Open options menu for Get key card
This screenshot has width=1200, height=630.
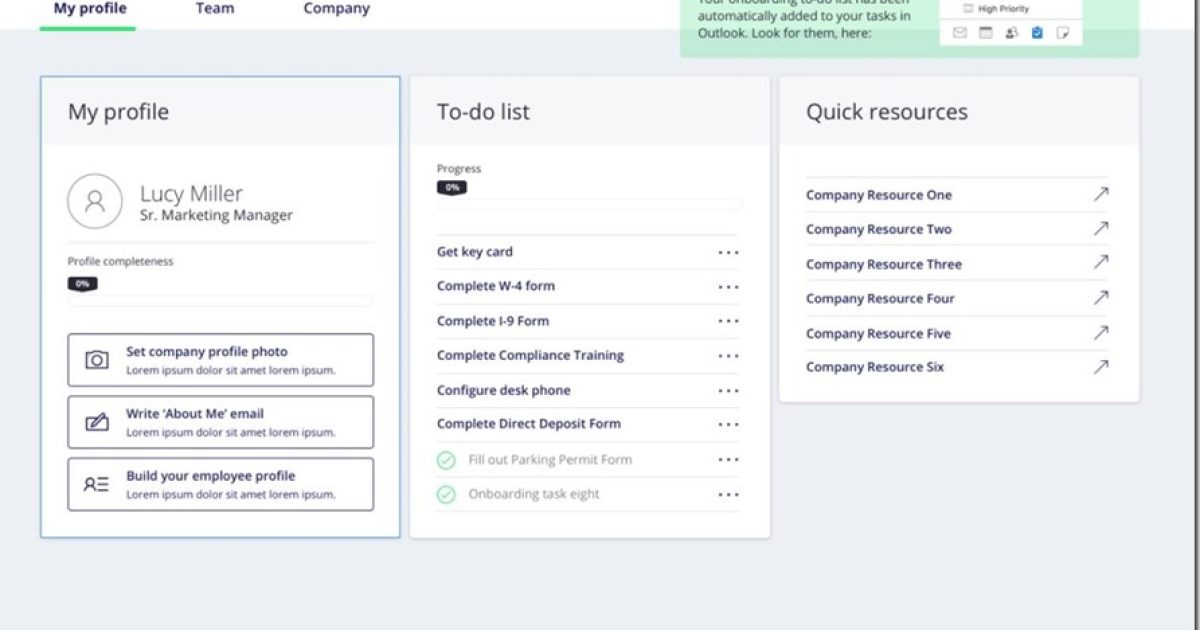pyautogui.click(x=728, y=252)
